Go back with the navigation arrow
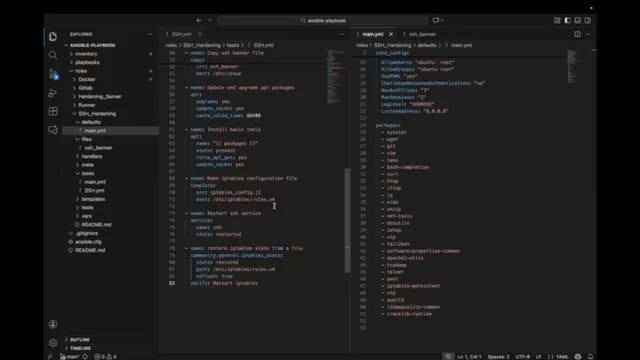The height and width of the screenshot is (360, 640). pos(199,20)
